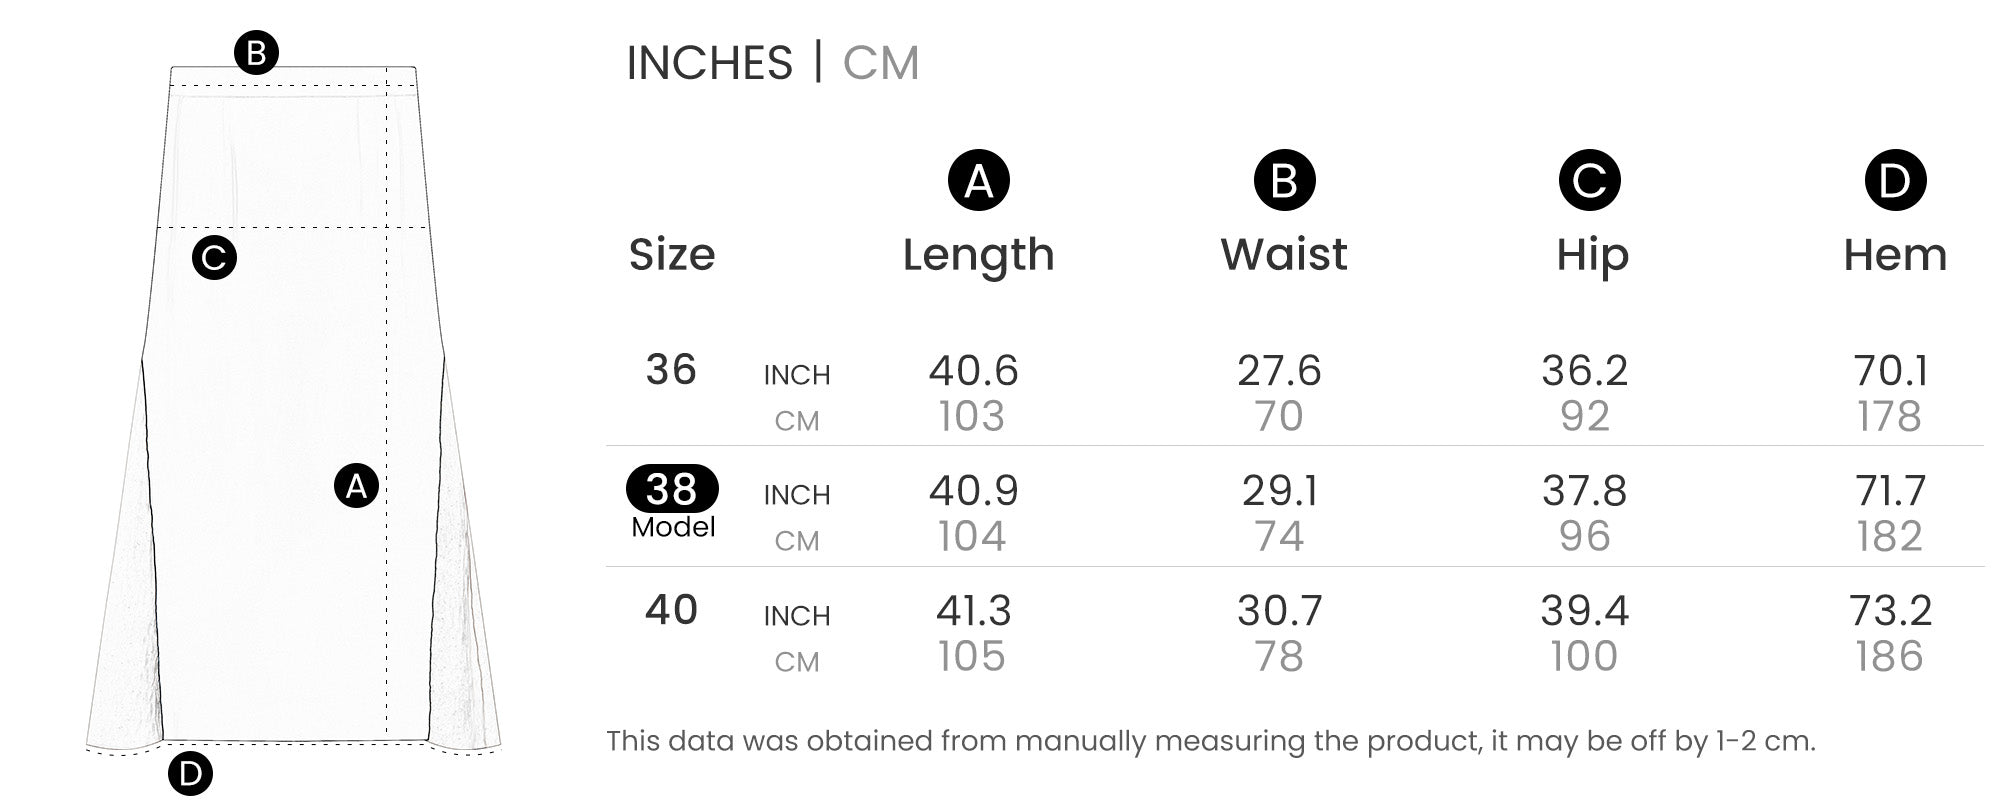
Task: Click the C icon above Hip column
Action: tap(1589, 181)
